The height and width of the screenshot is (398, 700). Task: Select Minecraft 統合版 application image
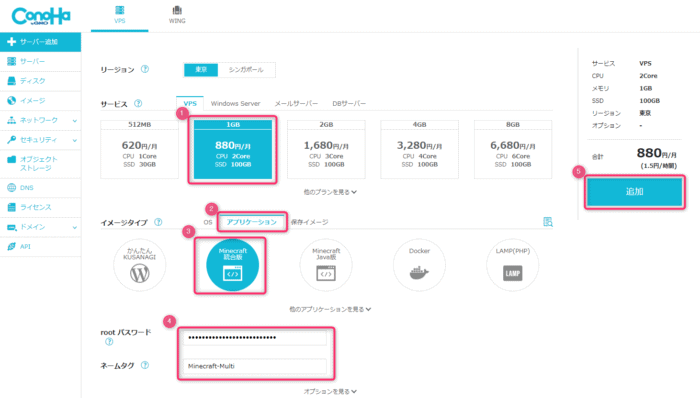233,265
